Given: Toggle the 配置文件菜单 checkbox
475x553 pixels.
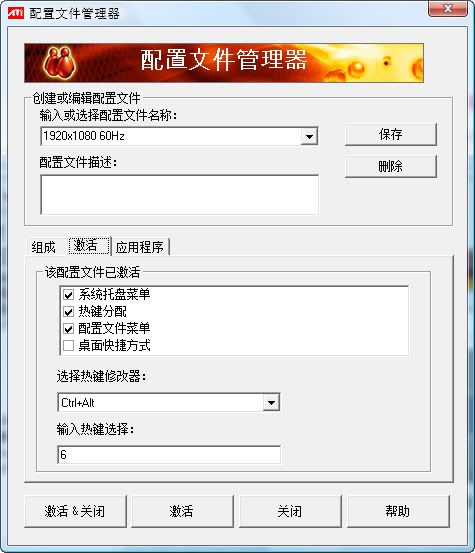Looking at the screenshot, I should click(x=68, y=329).
